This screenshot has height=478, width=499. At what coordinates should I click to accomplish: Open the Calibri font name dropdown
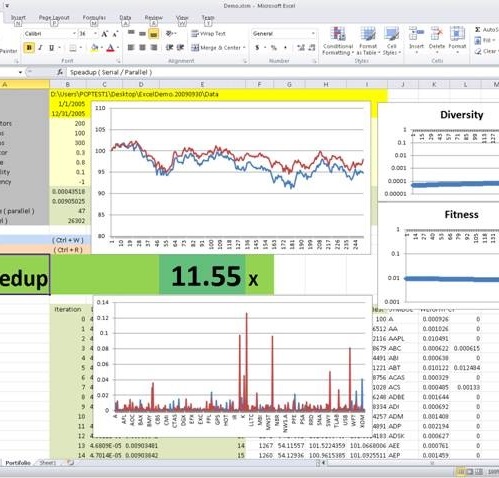click(x=50, y=34)
